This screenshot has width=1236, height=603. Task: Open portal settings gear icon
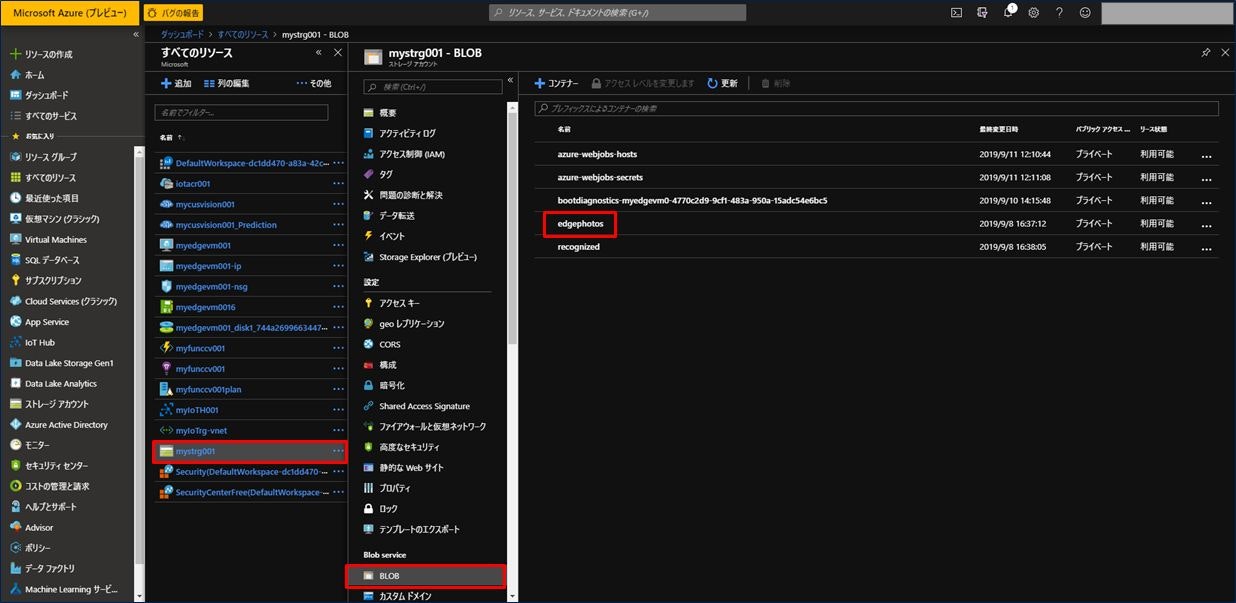(1034, 13)
